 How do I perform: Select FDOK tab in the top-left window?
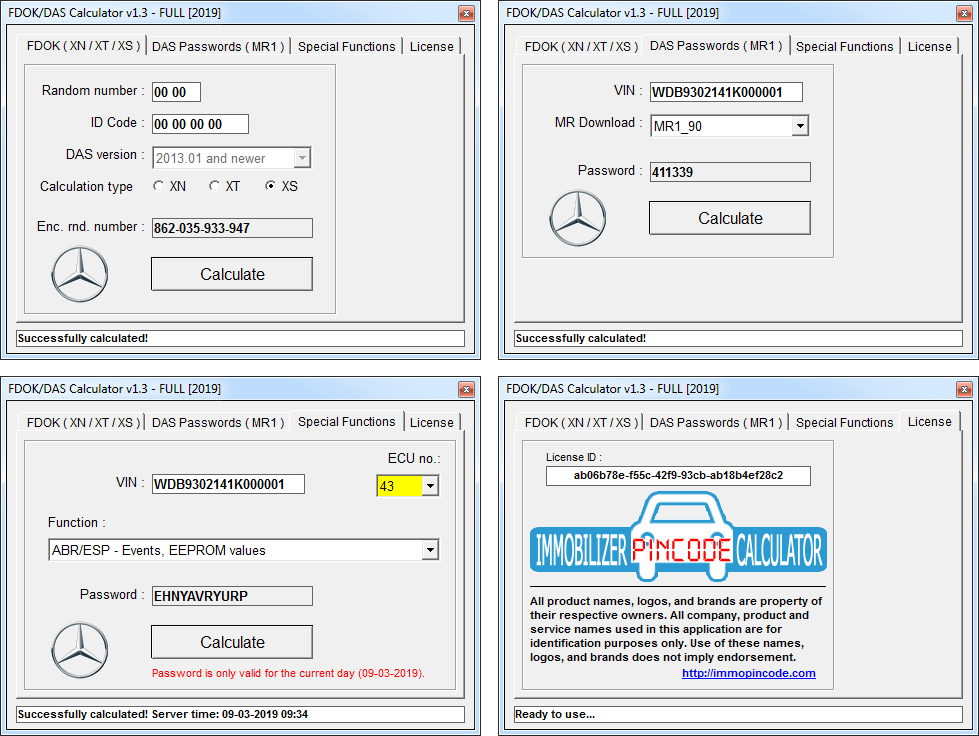pos(83,46)
